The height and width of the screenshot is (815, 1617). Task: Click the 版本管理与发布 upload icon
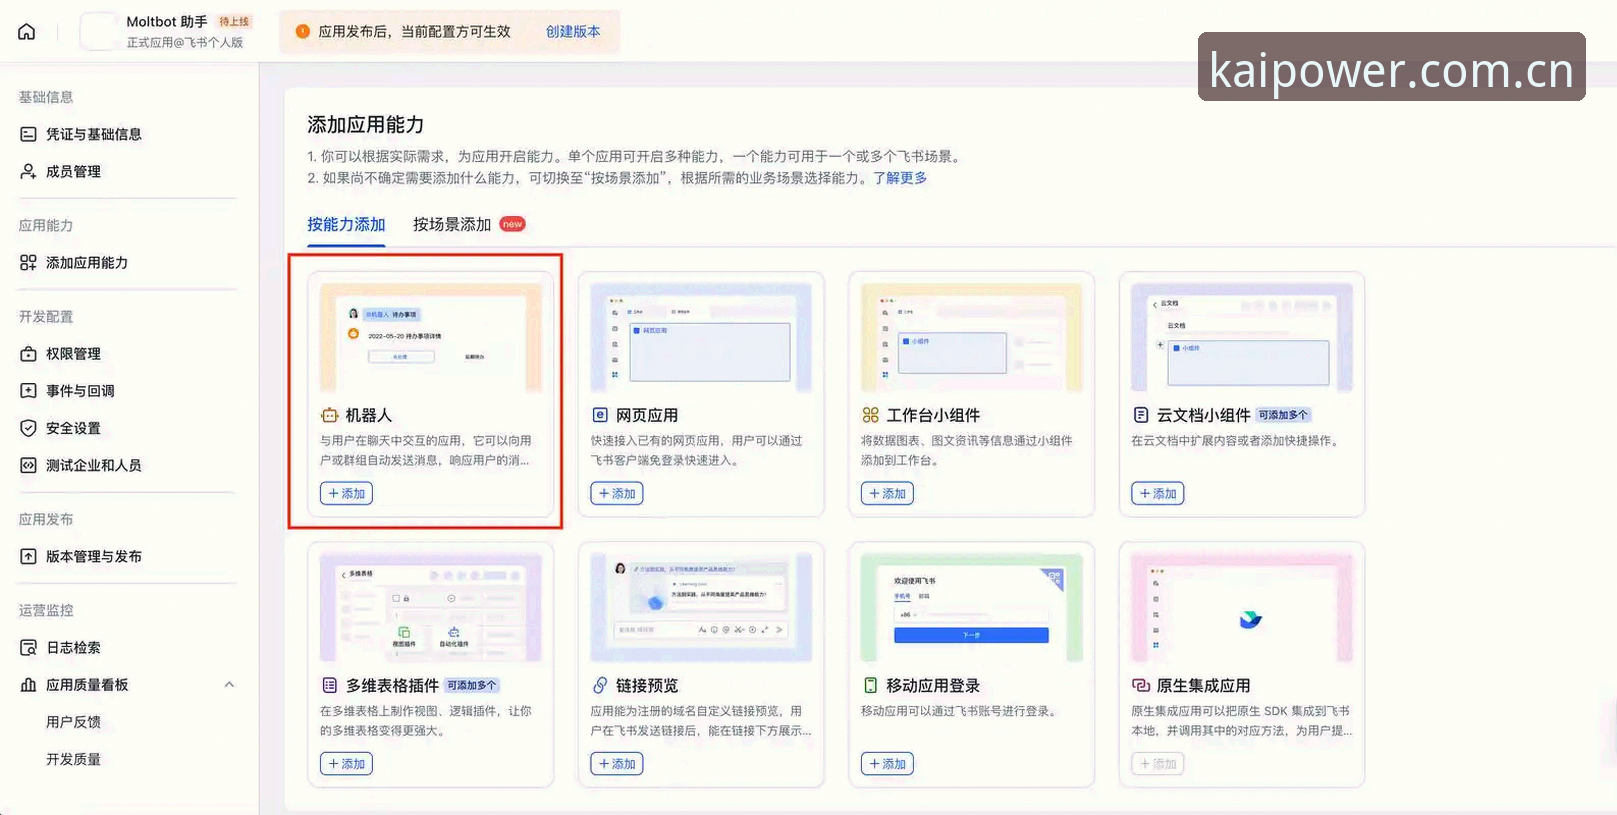(28, 556)
